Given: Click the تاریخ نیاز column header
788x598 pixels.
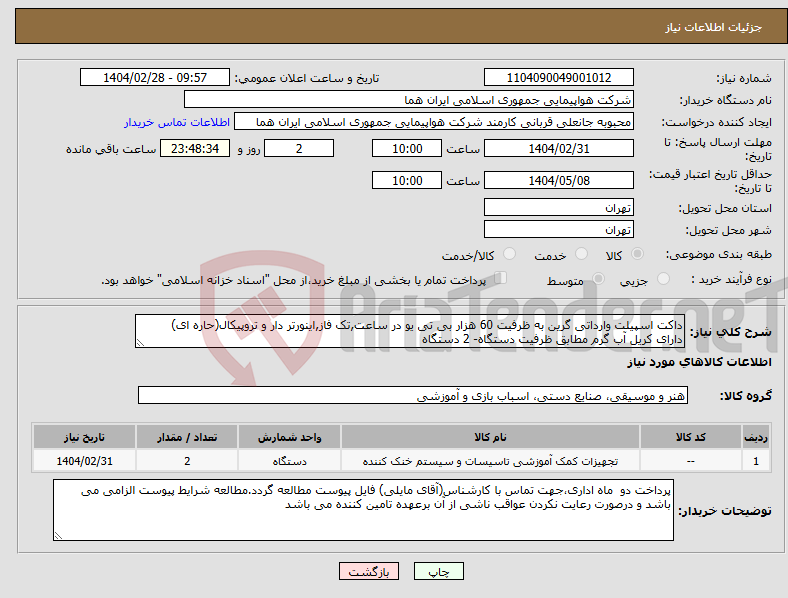Looking at the screenshot, I should (84, 437).
